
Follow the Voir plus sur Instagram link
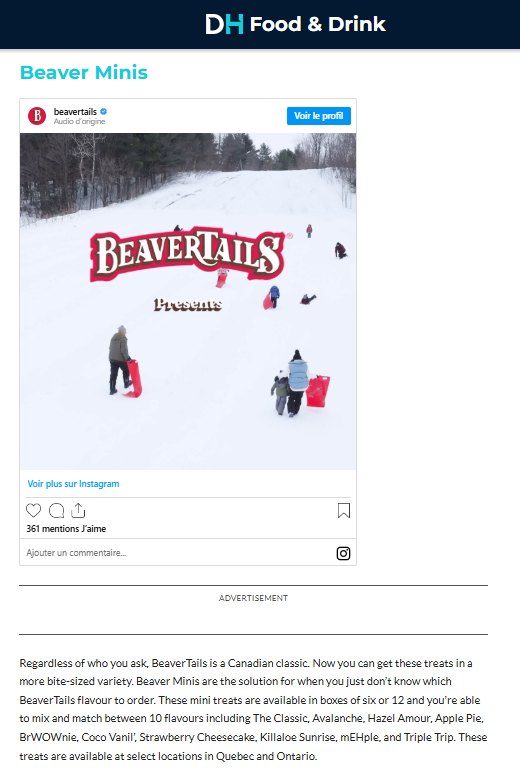point(73,483)
